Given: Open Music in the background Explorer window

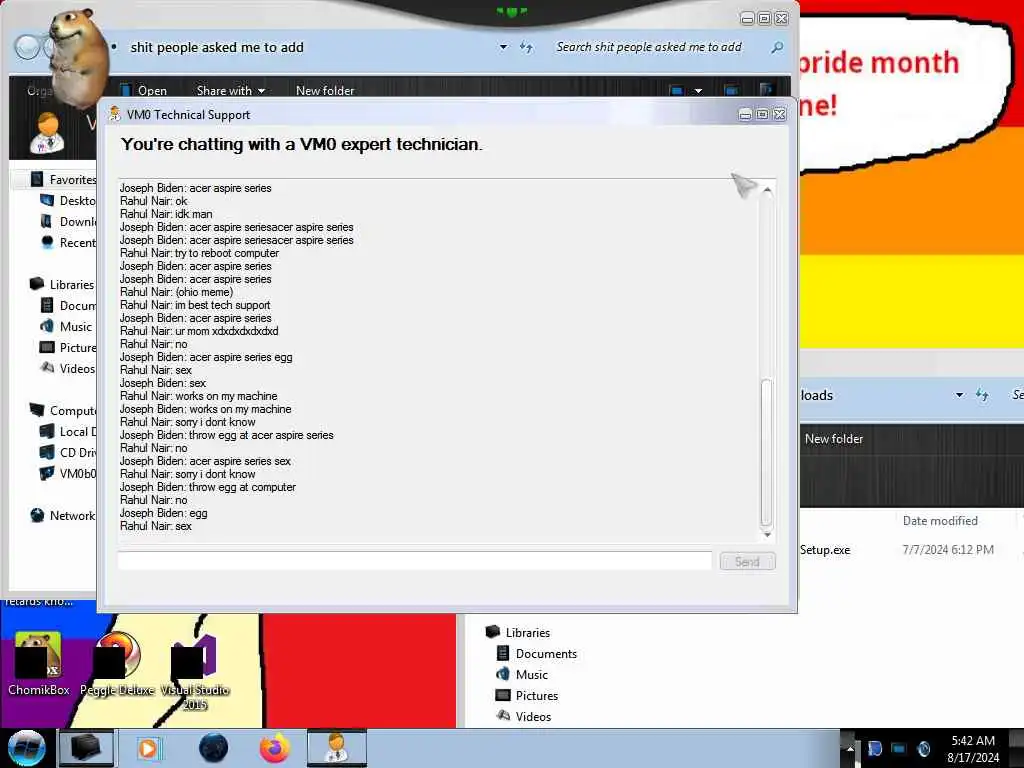Looking at the screenshot, I should (x=522, y=675).
